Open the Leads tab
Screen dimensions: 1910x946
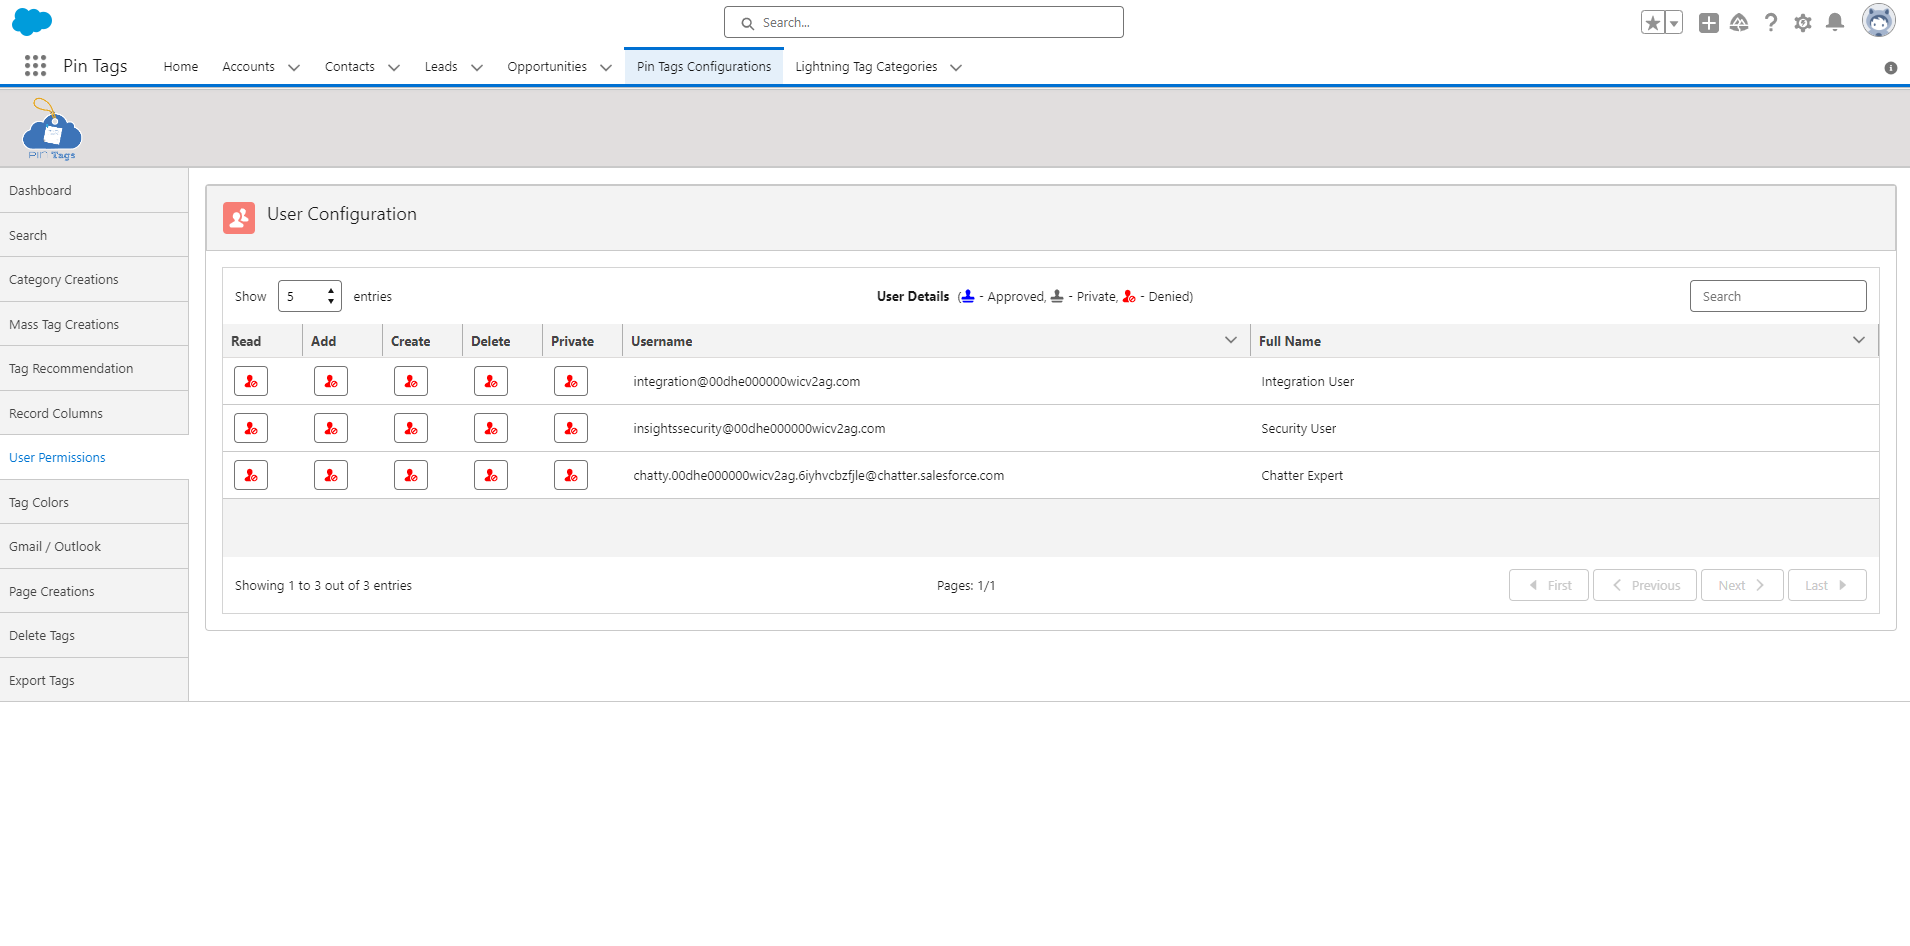click(441, 67)
